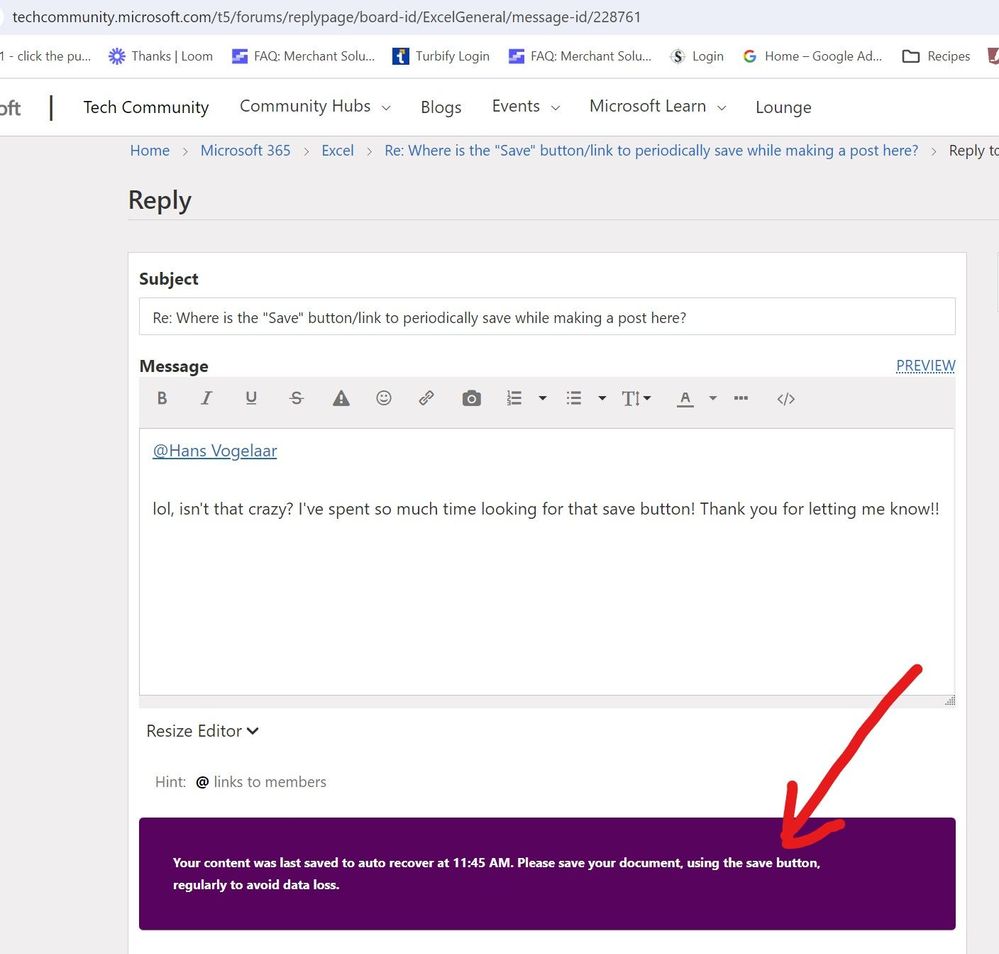Open the font color picker
Image resolution: width=999 pixels, height=954 pixels.
click(685, 398)
